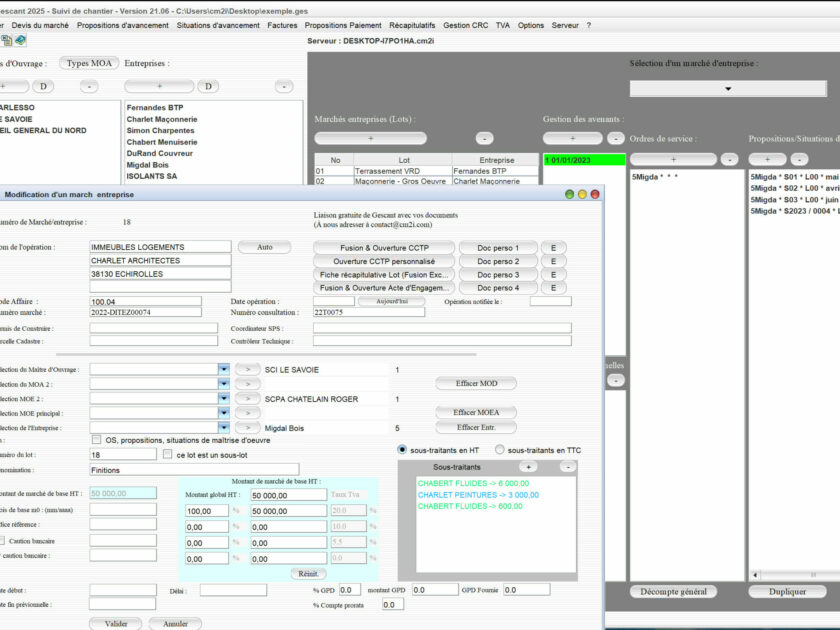
Task: Click the Types MOA button
Action: tap(89, 63)
